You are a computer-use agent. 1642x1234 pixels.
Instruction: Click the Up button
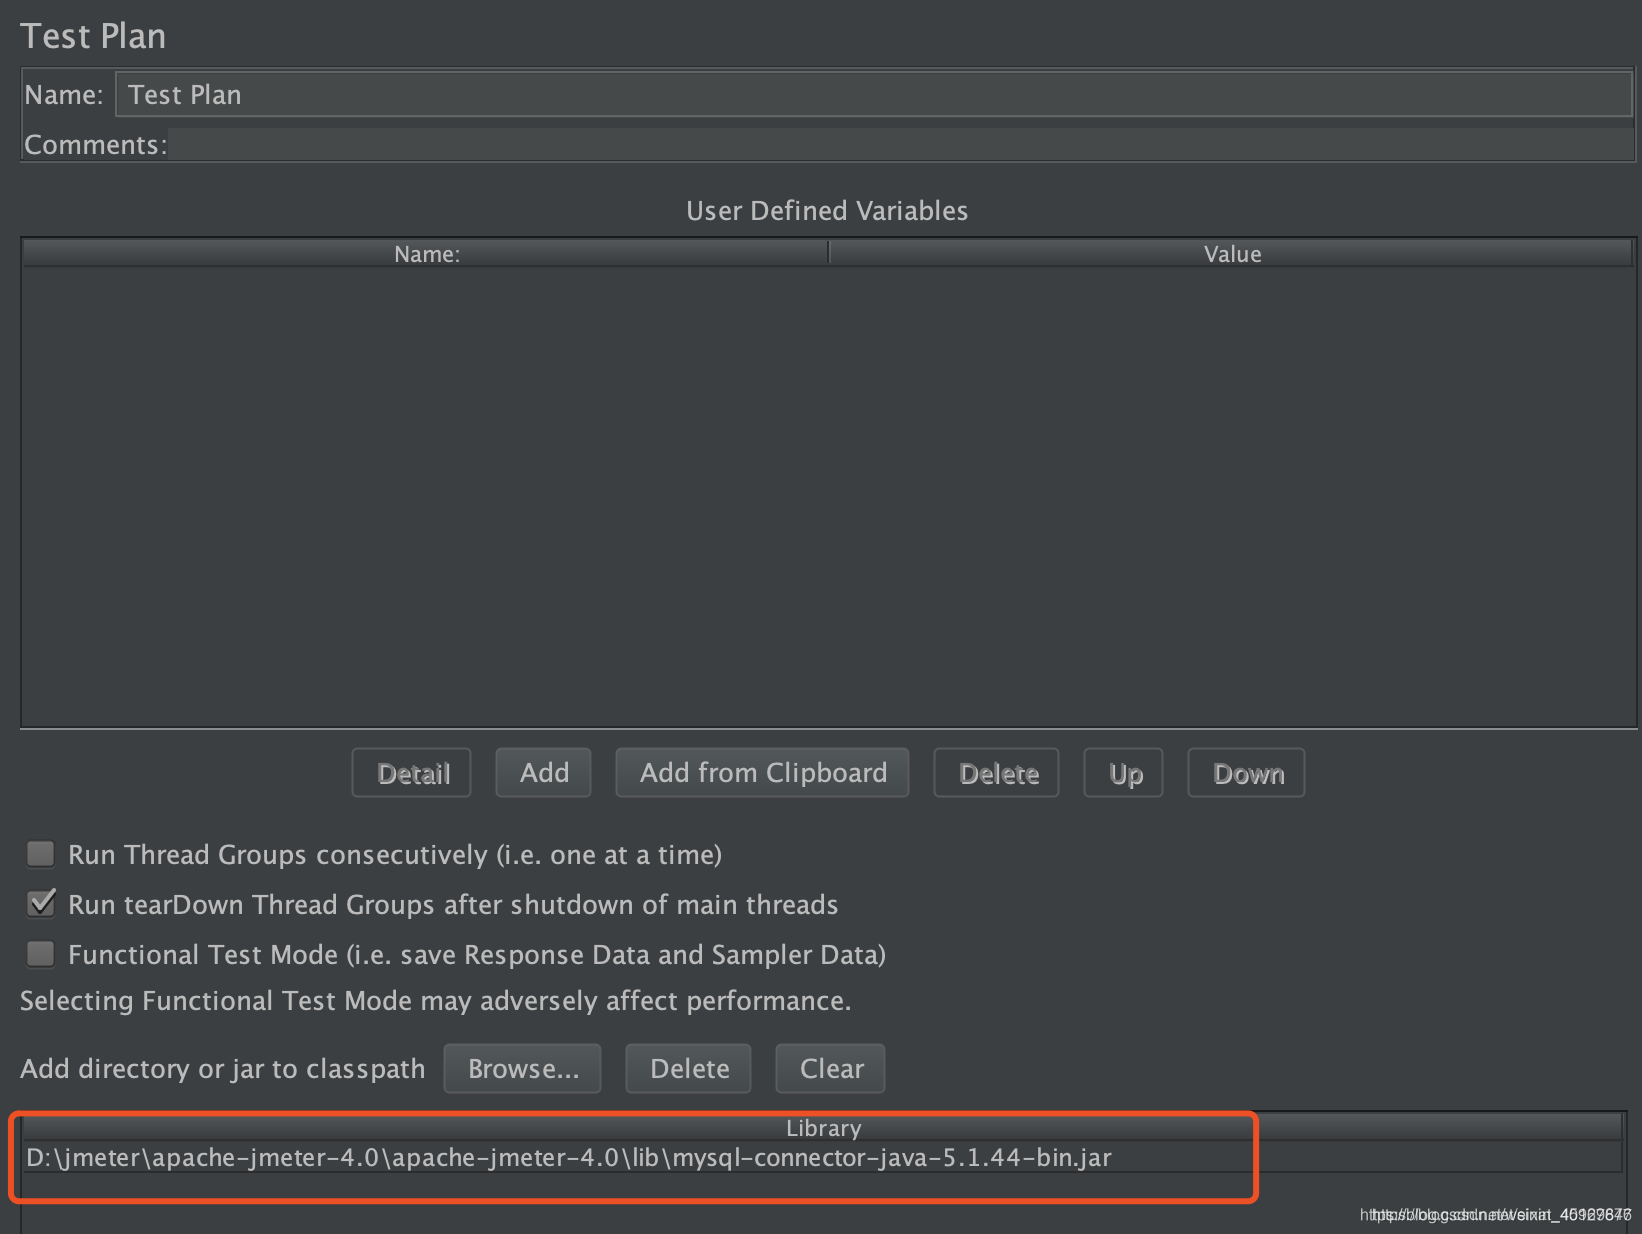click(x=1124, y=773)
